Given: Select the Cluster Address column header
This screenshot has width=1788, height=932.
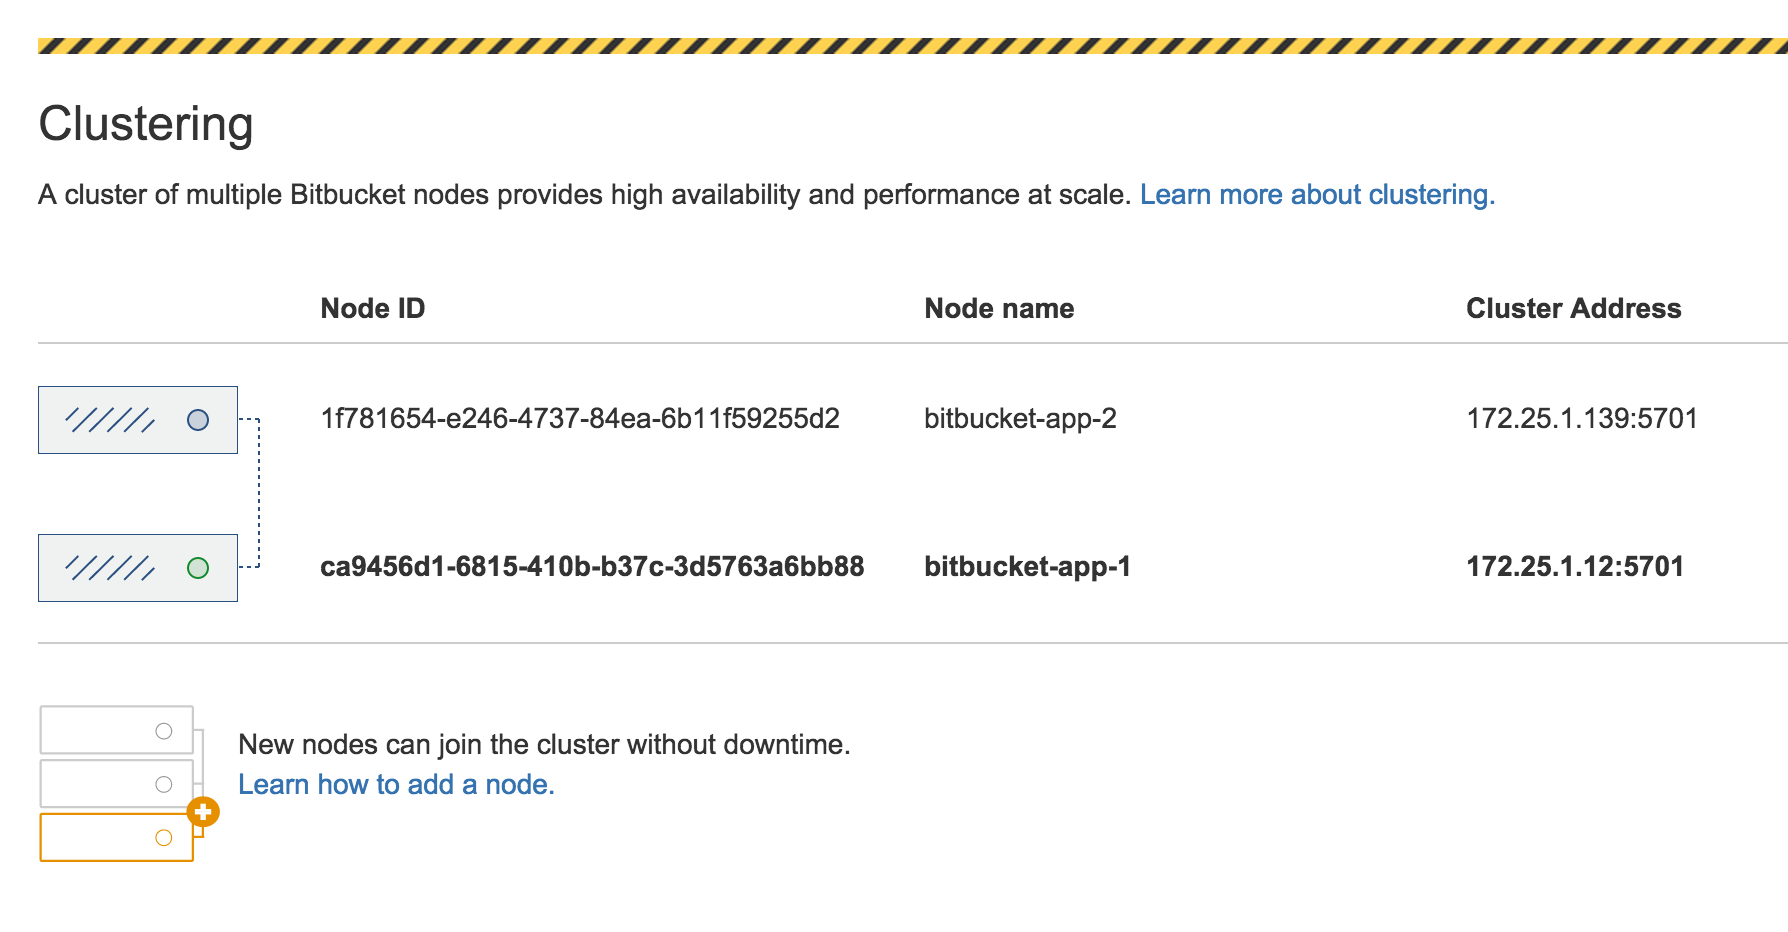Looking at the screenshot, I should tap(1573, 308).
